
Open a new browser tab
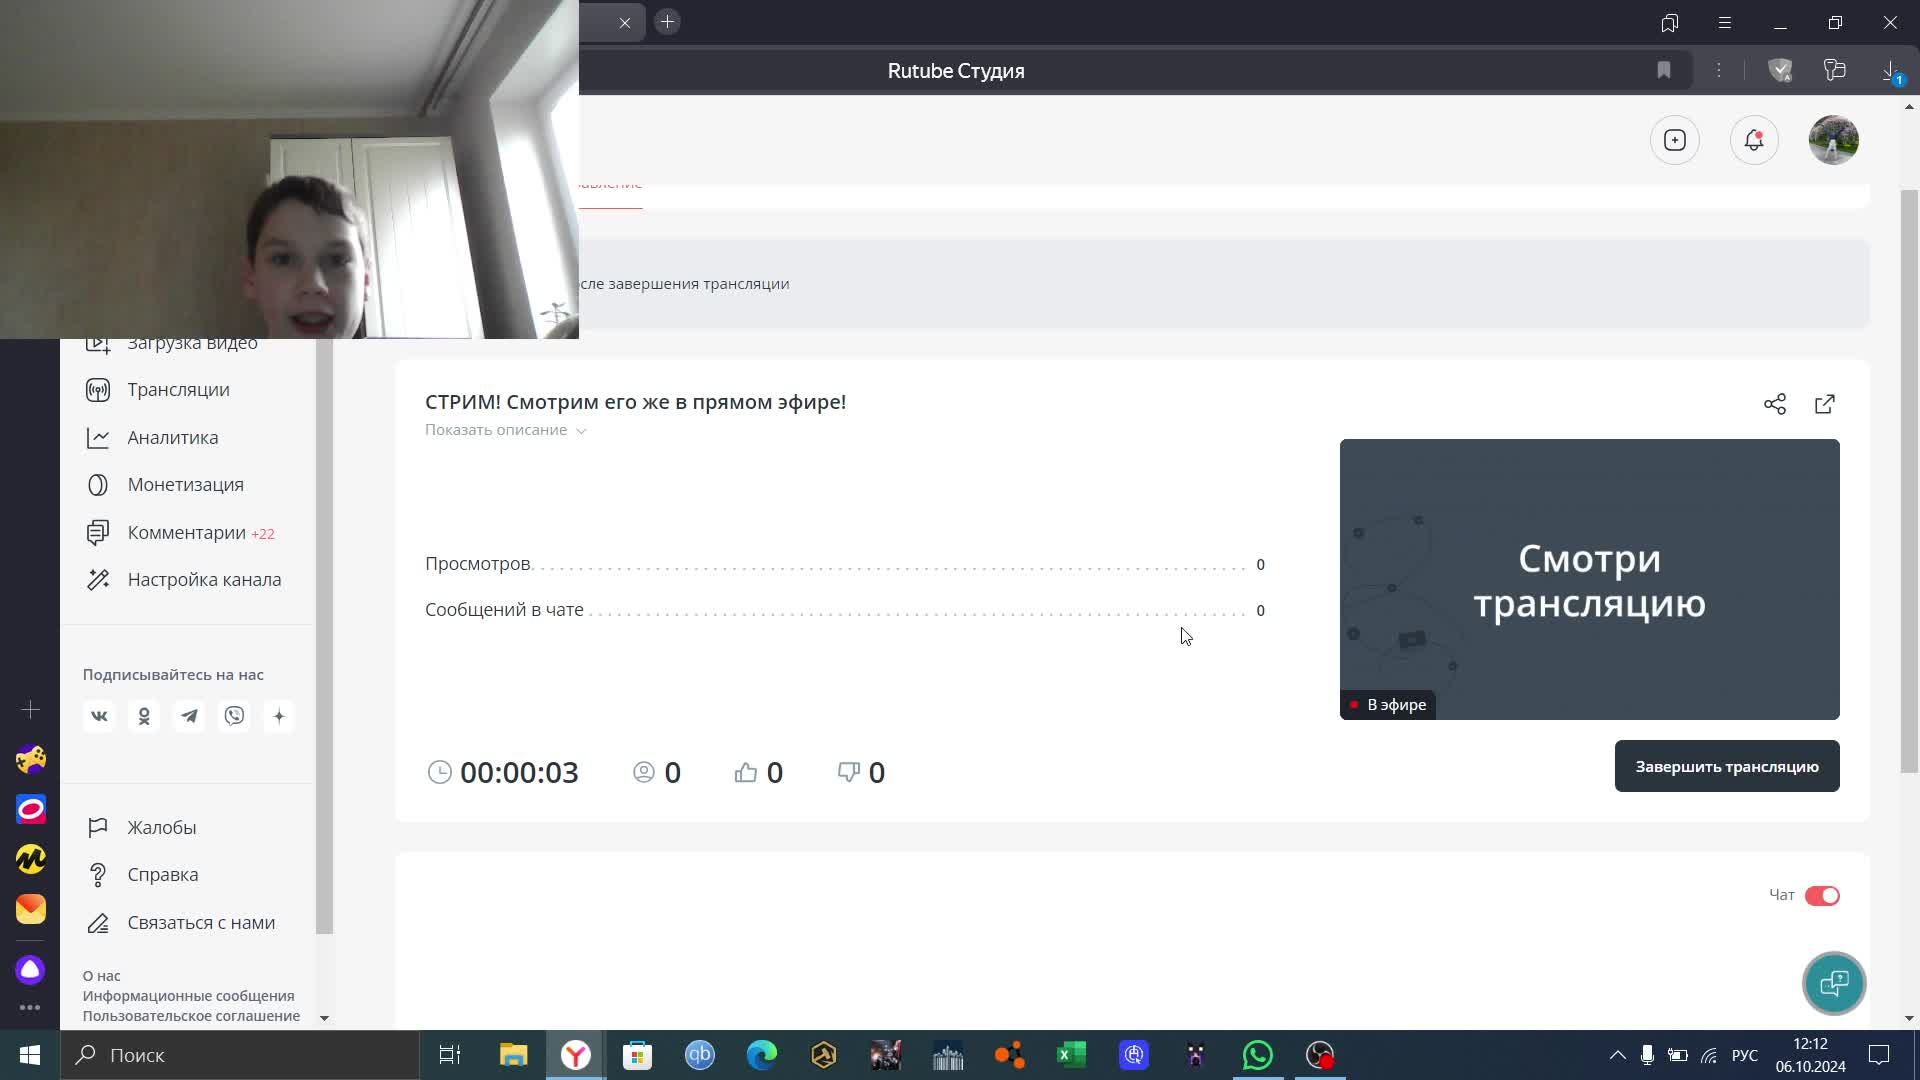(x=667, y=21)
